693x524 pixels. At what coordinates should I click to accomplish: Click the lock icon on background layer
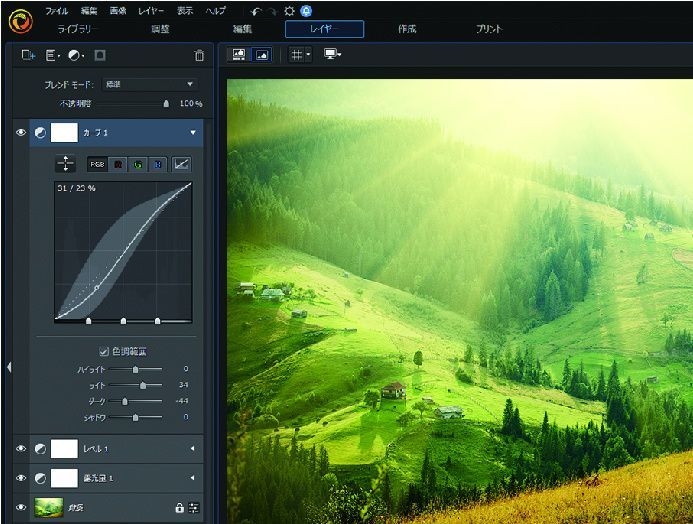[x=180, y=508]
